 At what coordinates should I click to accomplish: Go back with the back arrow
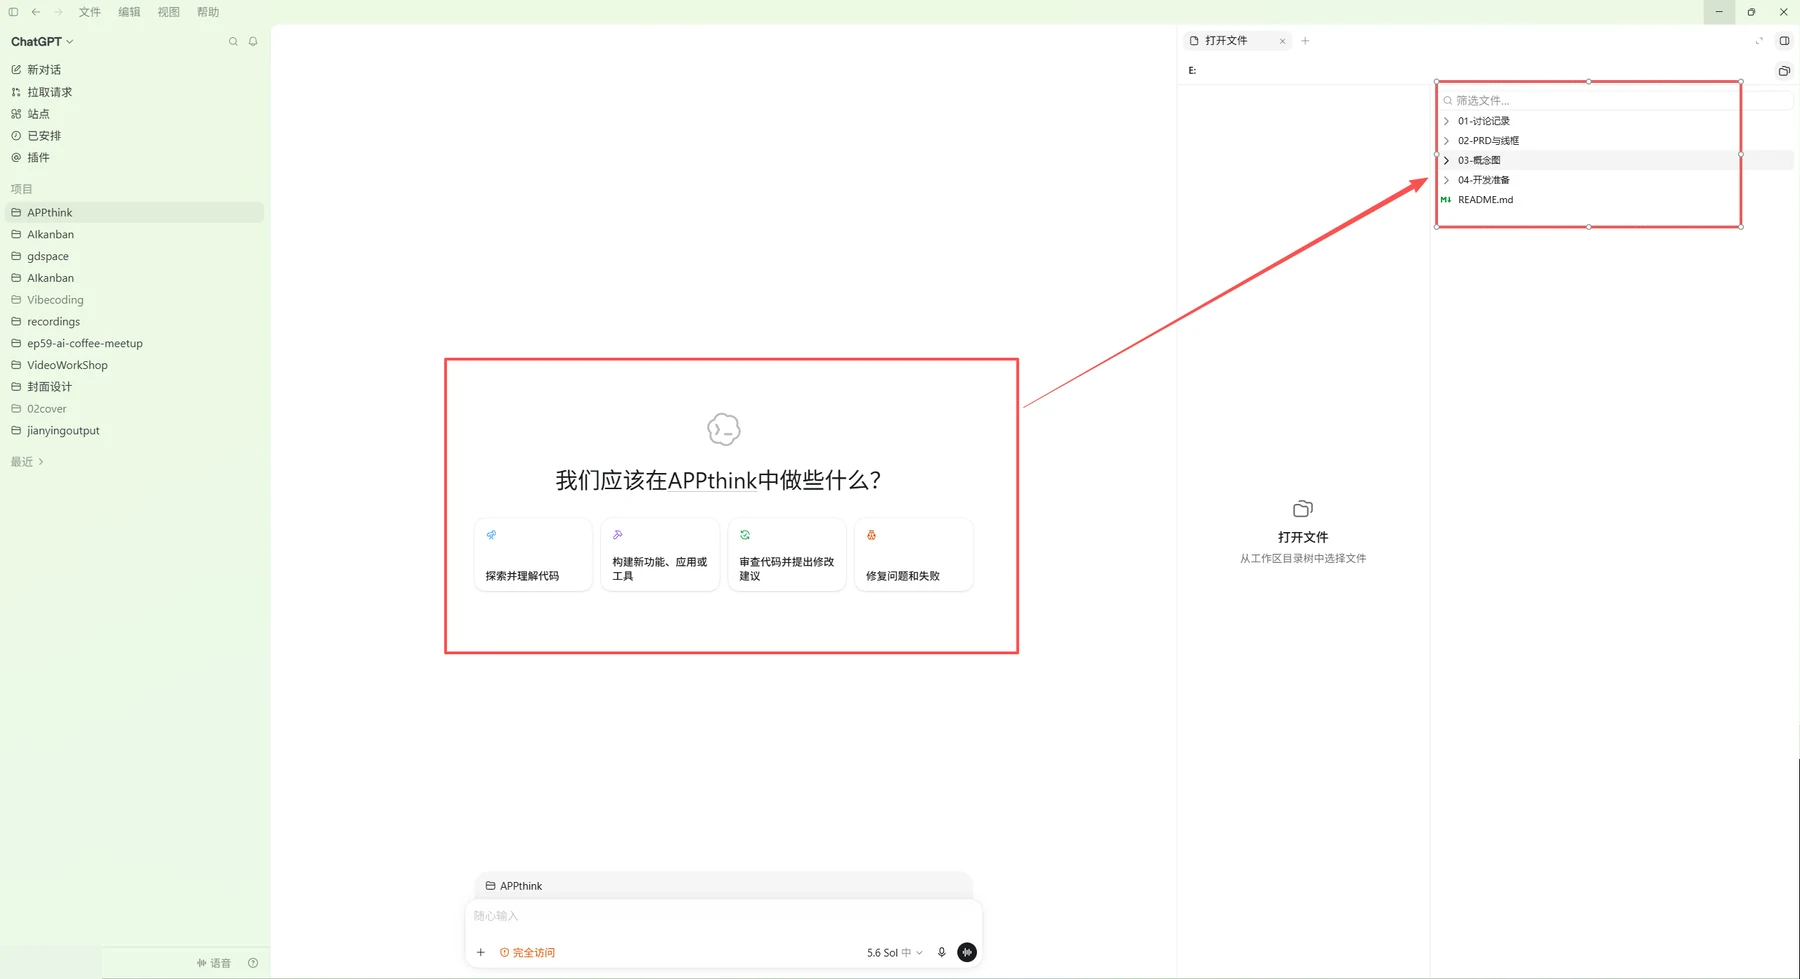(x=36, y=12)
